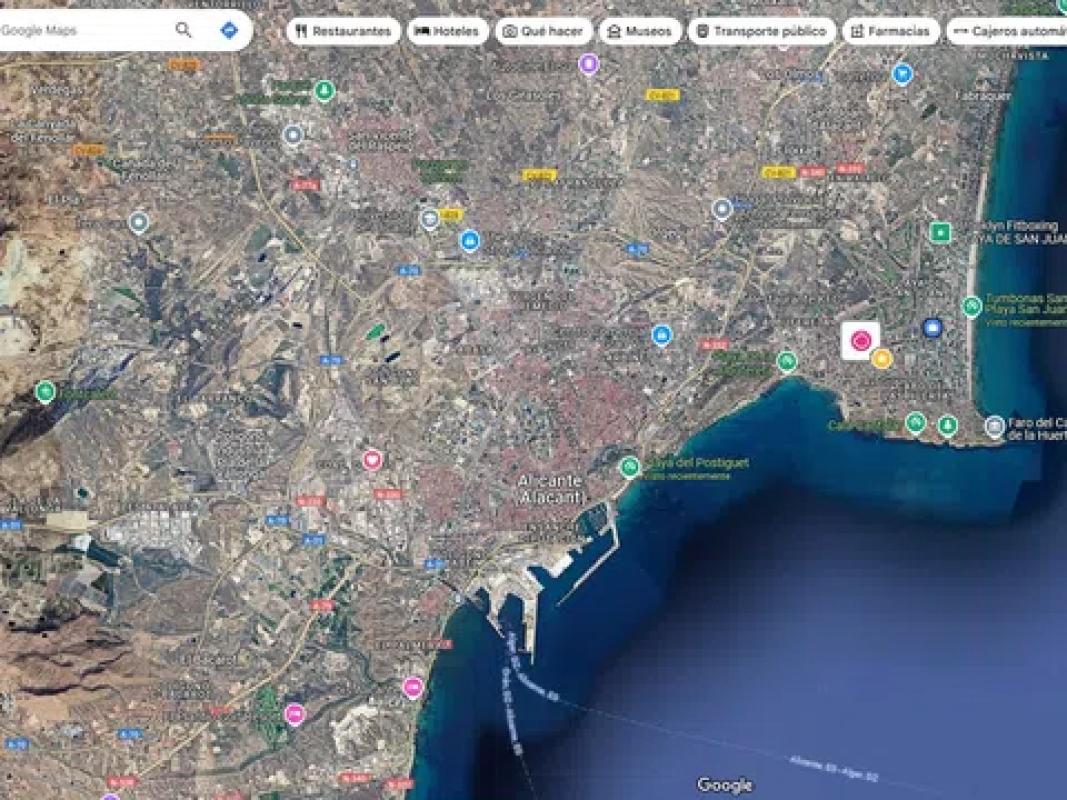Show Transporte público places
This screenshot has width=1067, height=800.
pyautogui.click(x=761, y=31)
